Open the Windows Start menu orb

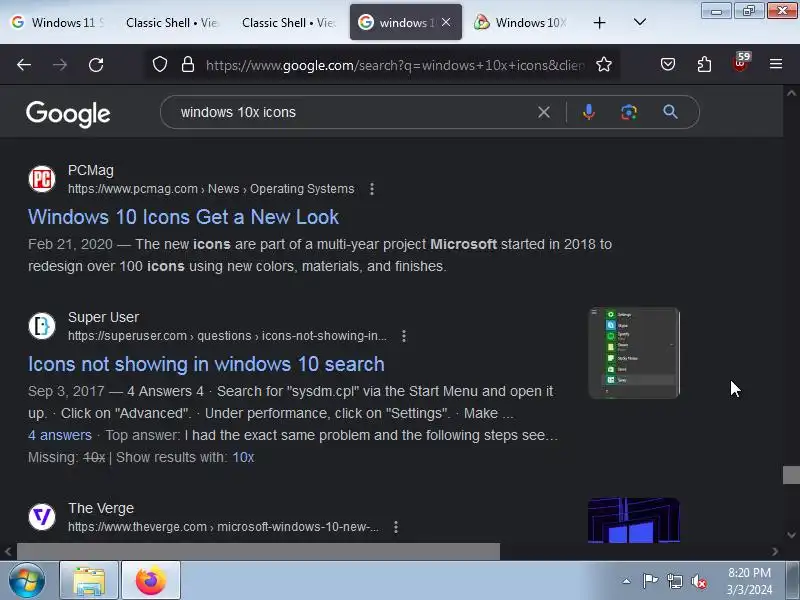[27, 581]
